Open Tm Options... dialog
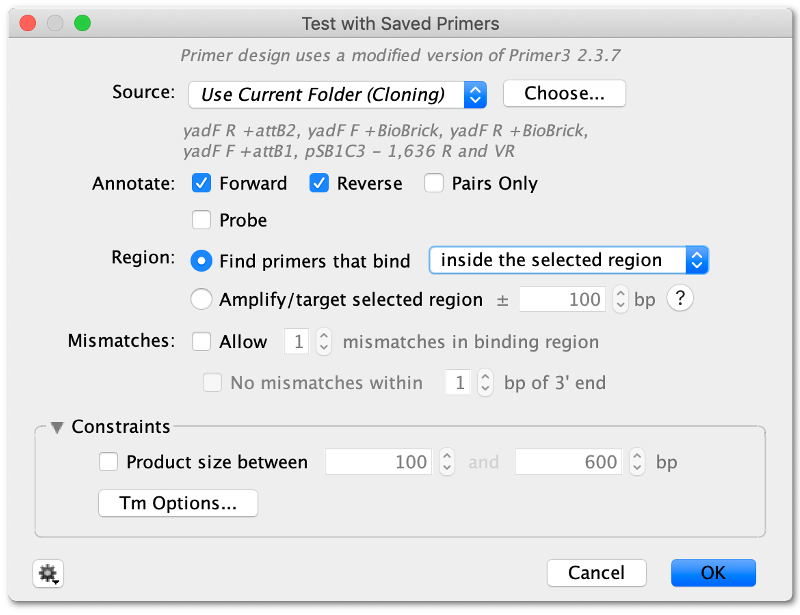The height and width of the screenshot is (615, 800). (x=178, y=503)
